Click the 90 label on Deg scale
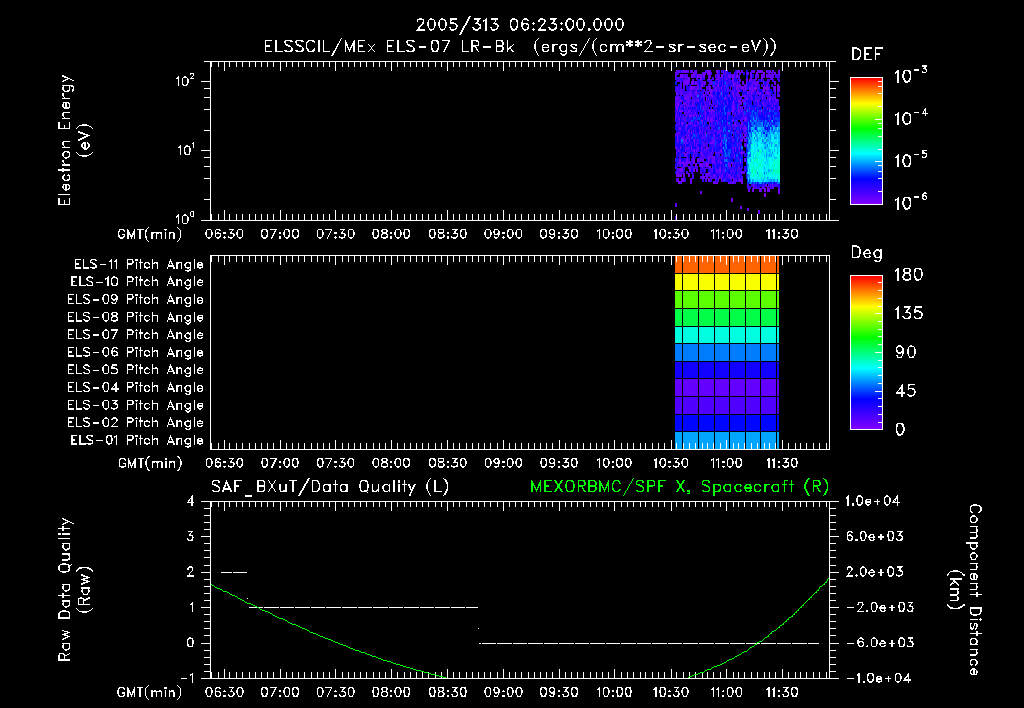Screen dimensions: 1024x708 [x=905, y=352]
